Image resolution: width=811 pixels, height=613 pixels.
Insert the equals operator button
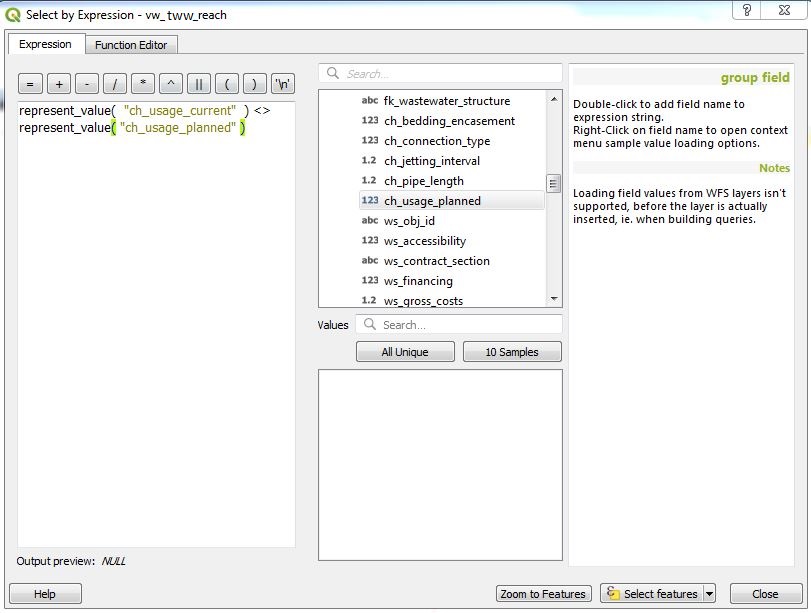(30, 84)
